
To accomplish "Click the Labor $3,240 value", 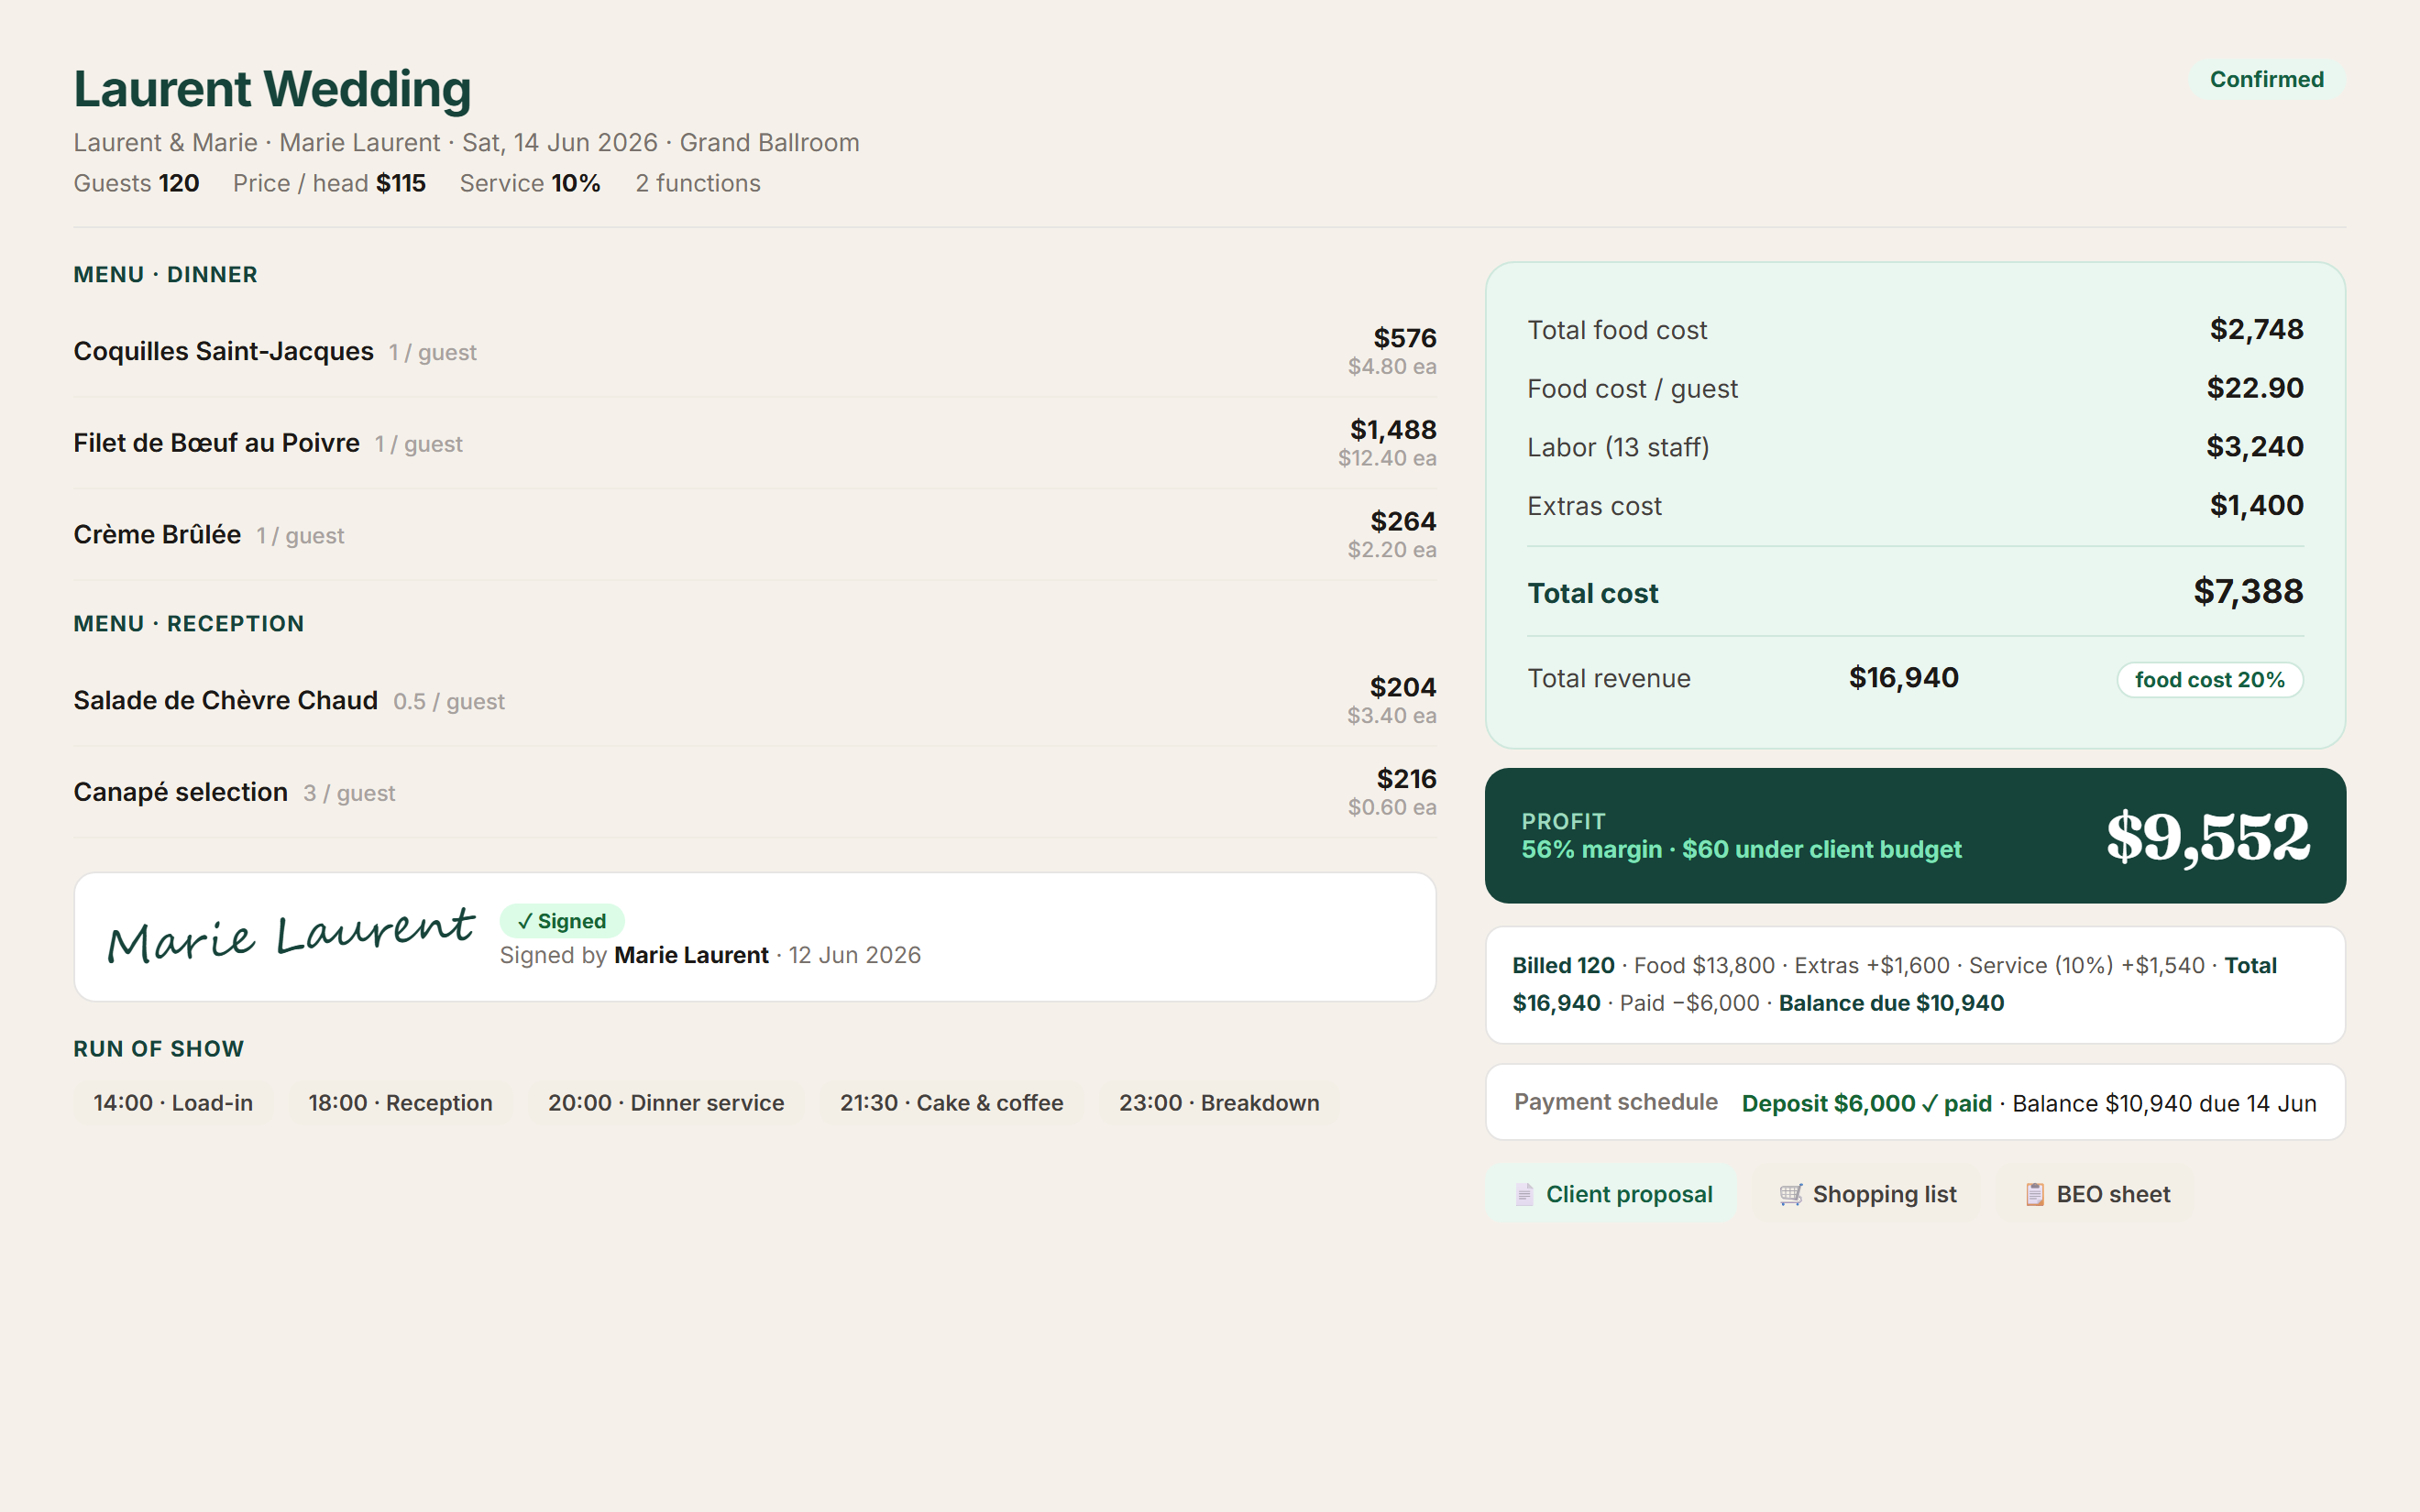I will [2255, 447].
